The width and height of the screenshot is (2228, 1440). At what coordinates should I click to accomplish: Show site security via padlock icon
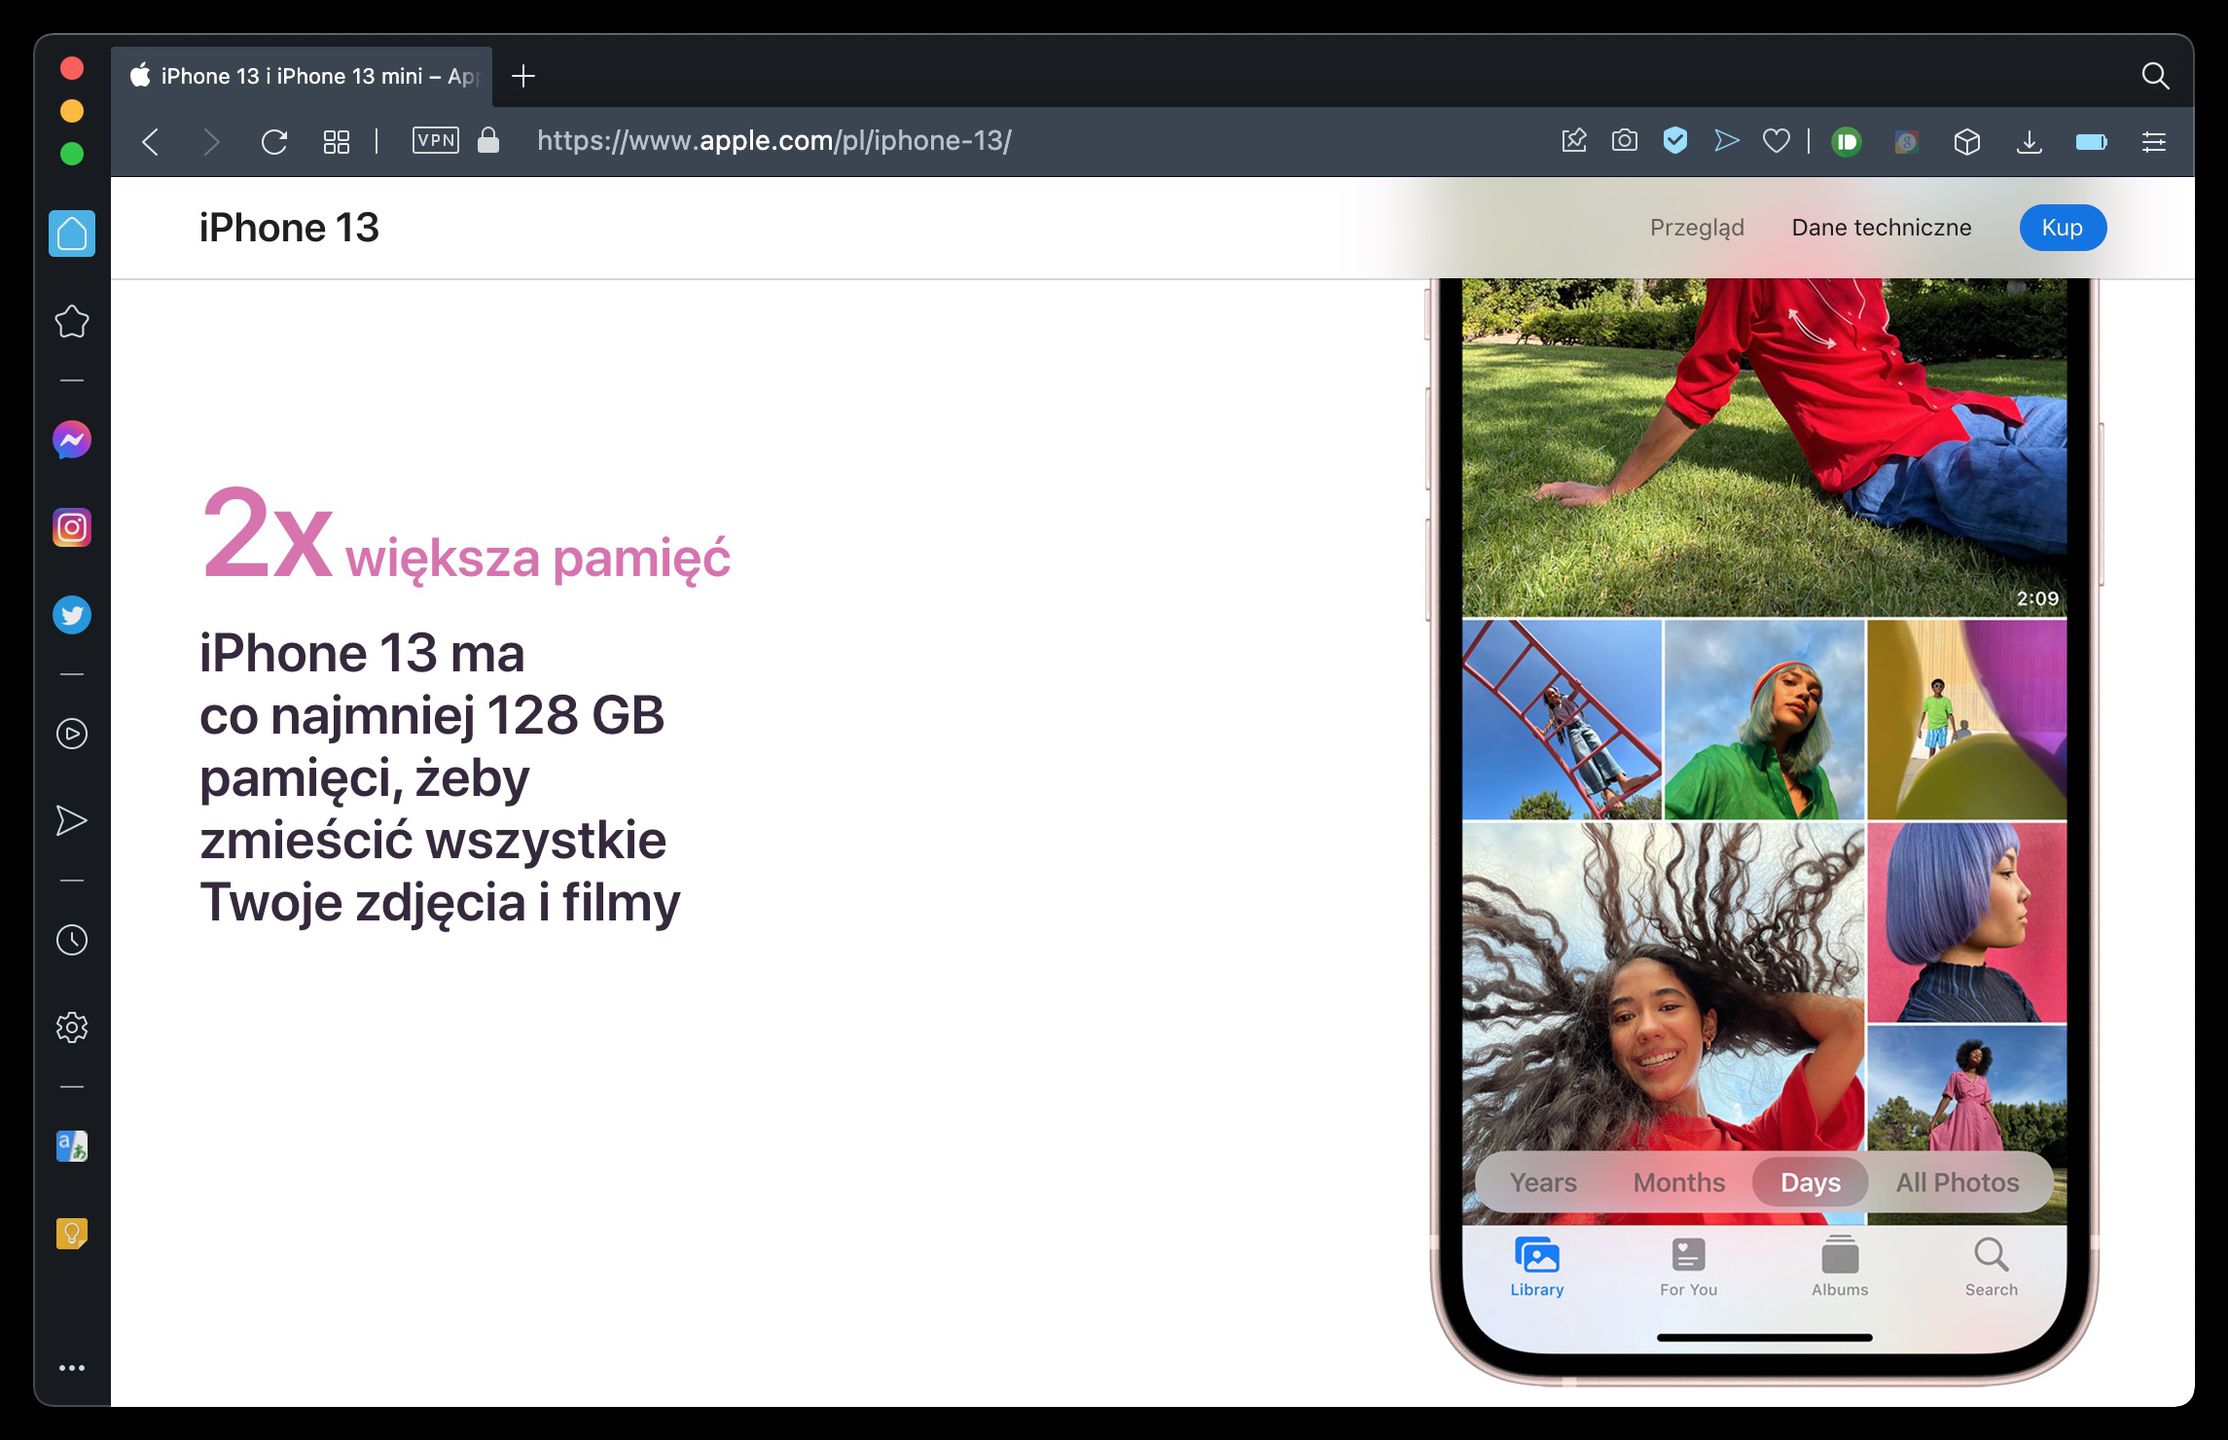pyautogui.click(x=488, y=140)
